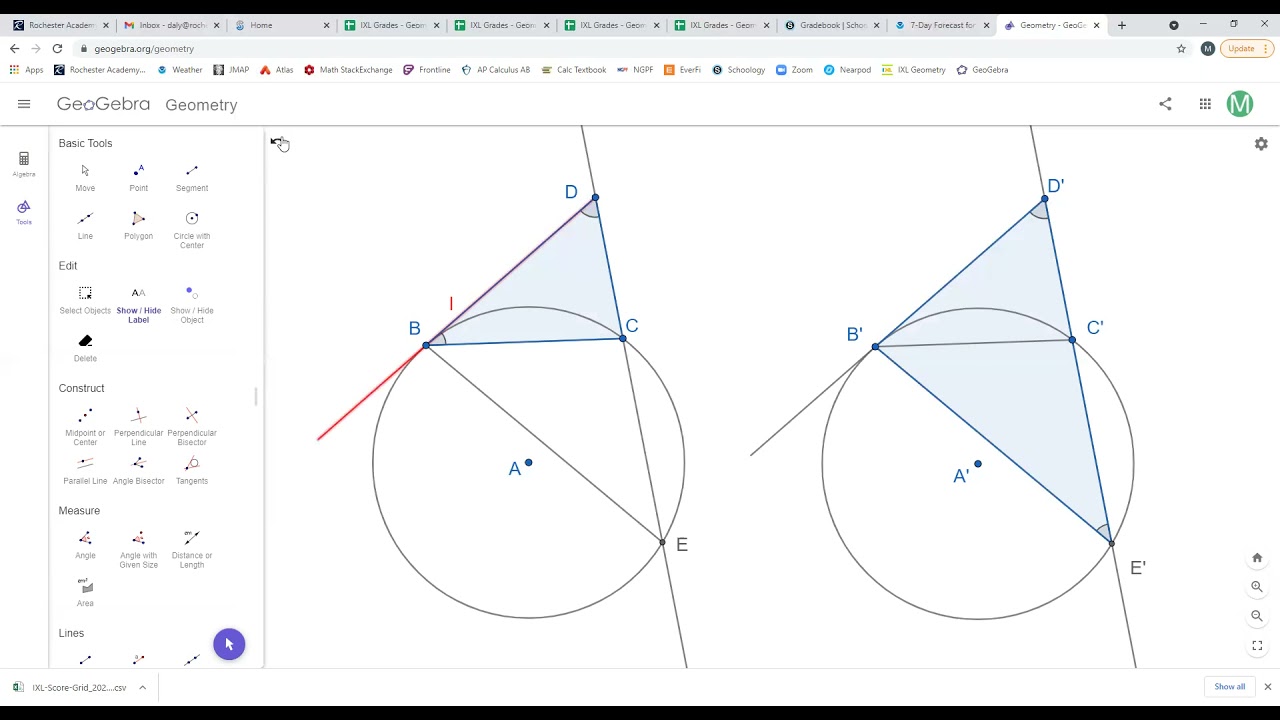
Task: Click the Share icon in header
Action: [1165, 104]
